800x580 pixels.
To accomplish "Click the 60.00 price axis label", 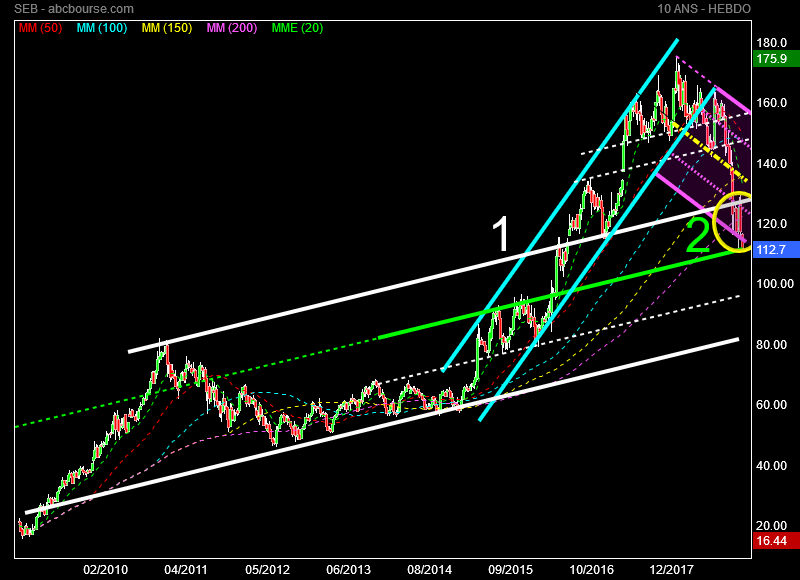I will click(x=771, y=405).
